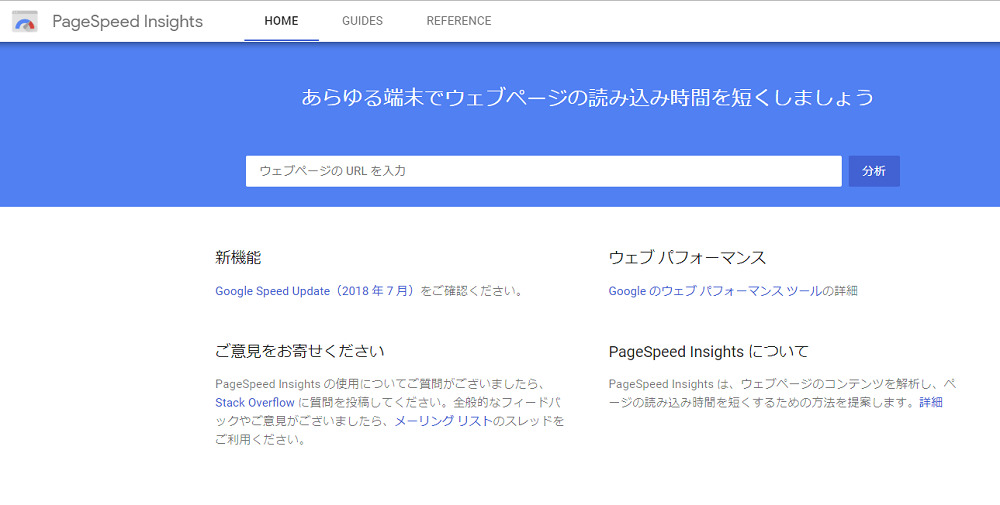This screenshot has width=1000, height=505.
Task: Open Google のウェブ パフォーマンス ツール link
Action: click(x=715, y=291)
